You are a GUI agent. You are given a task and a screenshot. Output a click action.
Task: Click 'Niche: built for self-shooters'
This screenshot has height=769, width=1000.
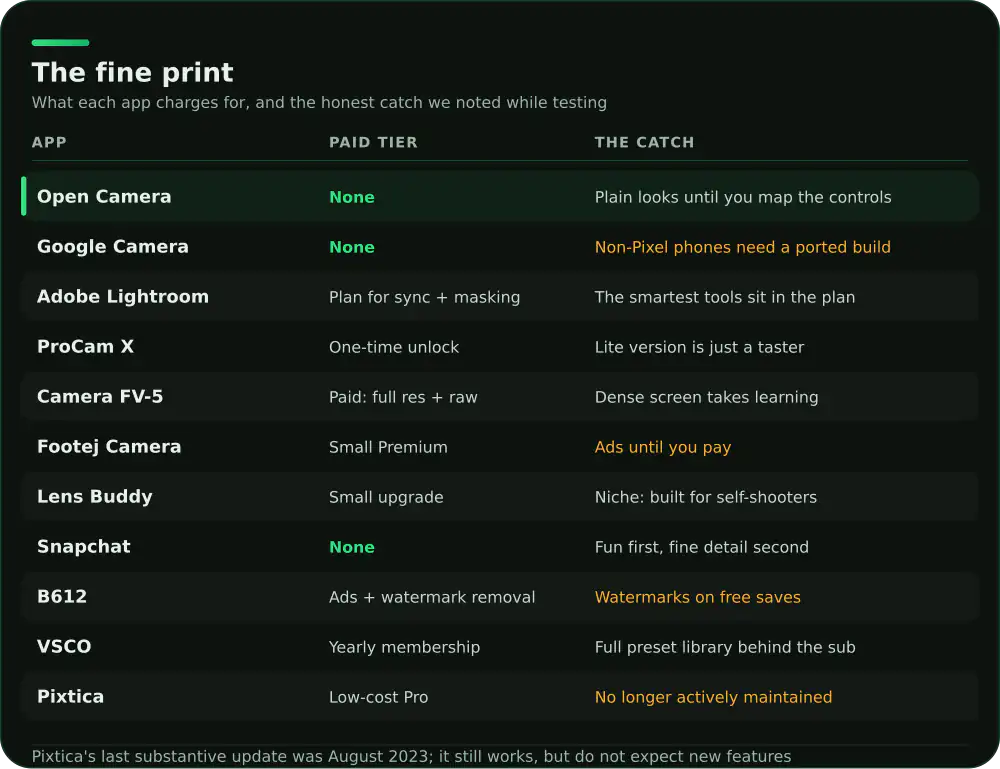point(706,497)
